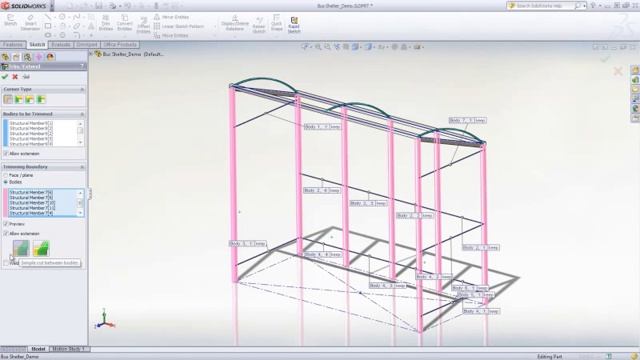Open the SolidWorks menu arrow
This screenshot has width=640, height=360.
click(x=52, y=6)
